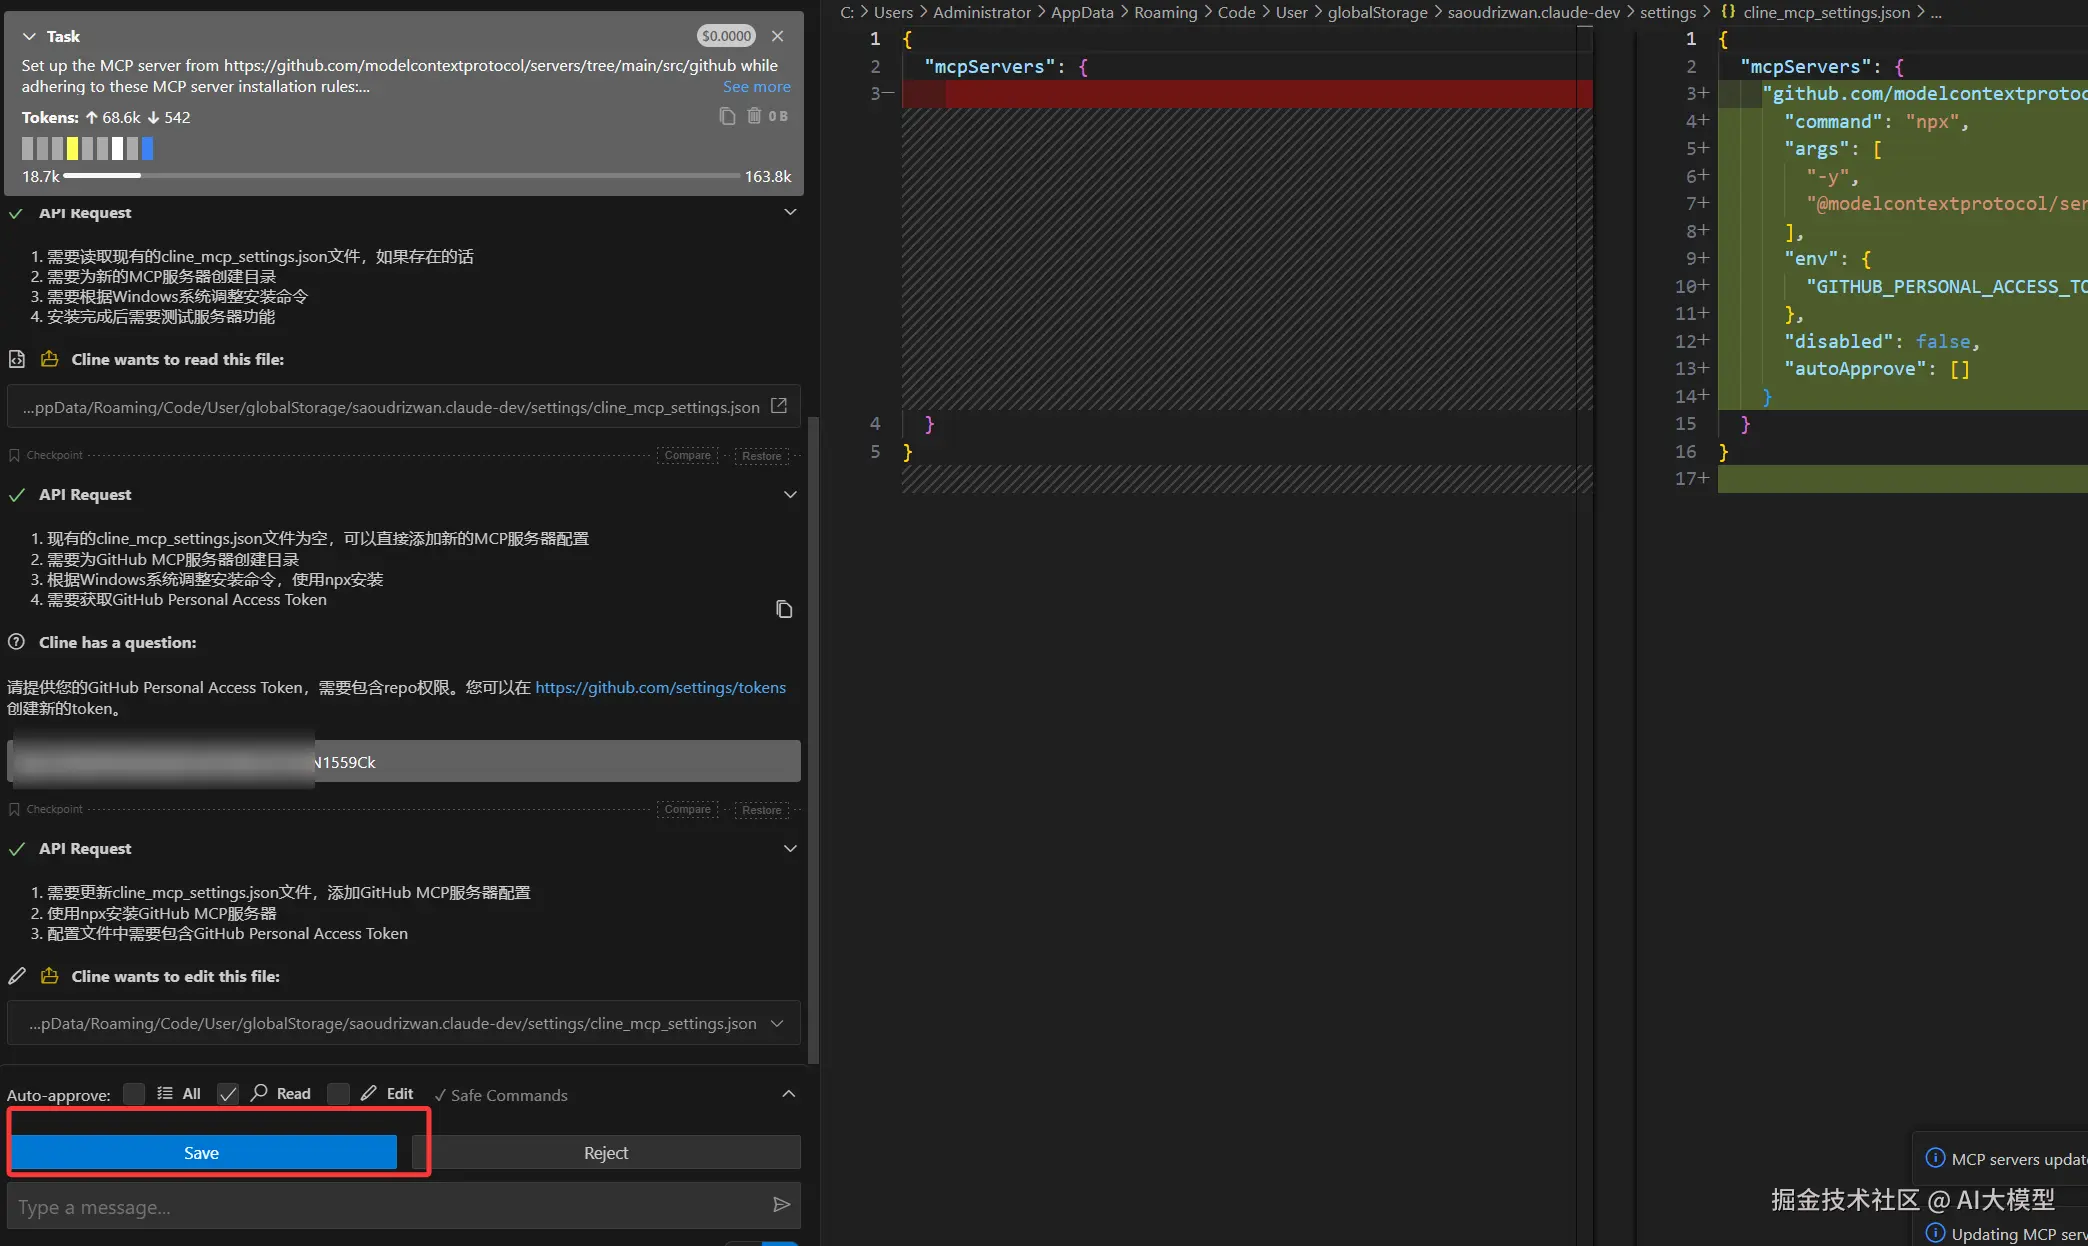Click the info icon on the MCP servers notification
This screenshot has height=1246, width=2088.
pos(1935,1158)
